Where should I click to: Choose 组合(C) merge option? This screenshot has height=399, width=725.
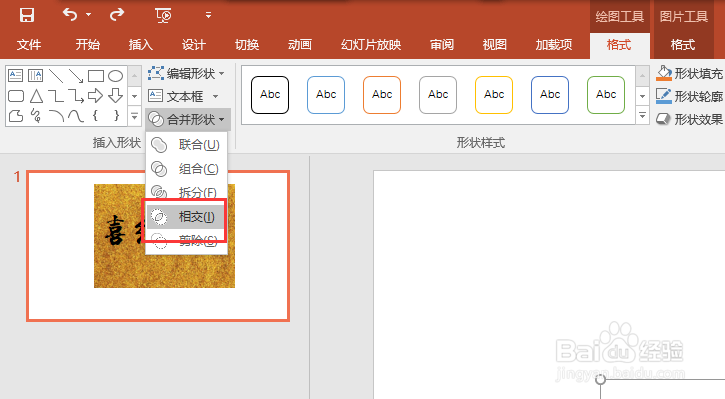click(186, 169)
